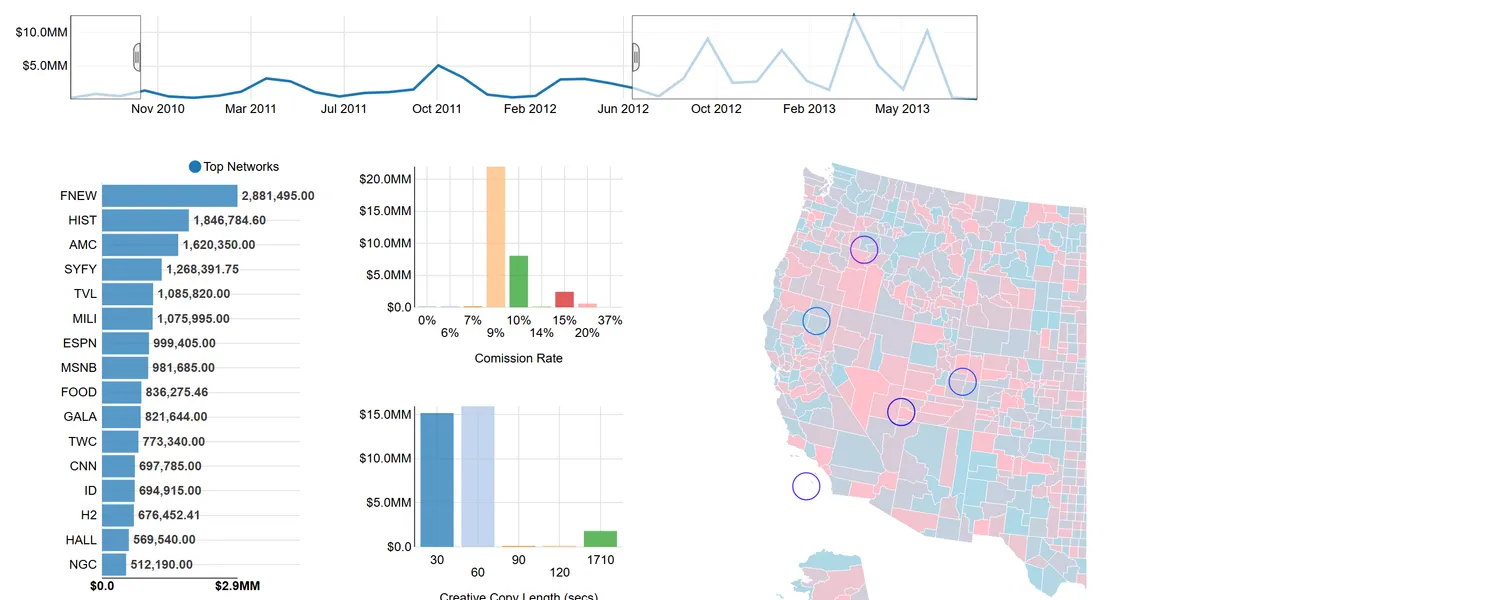Choose the ID network bar
Viewport: 1500px width, 600px height.
point(118,491)
